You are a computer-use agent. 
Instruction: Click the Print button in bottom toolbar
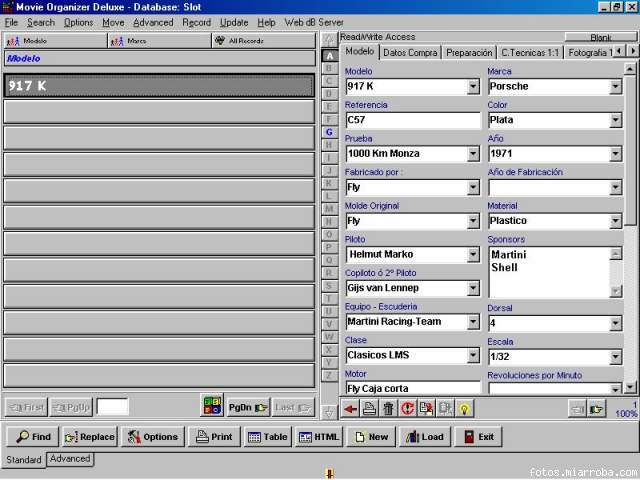click(214, 437)
